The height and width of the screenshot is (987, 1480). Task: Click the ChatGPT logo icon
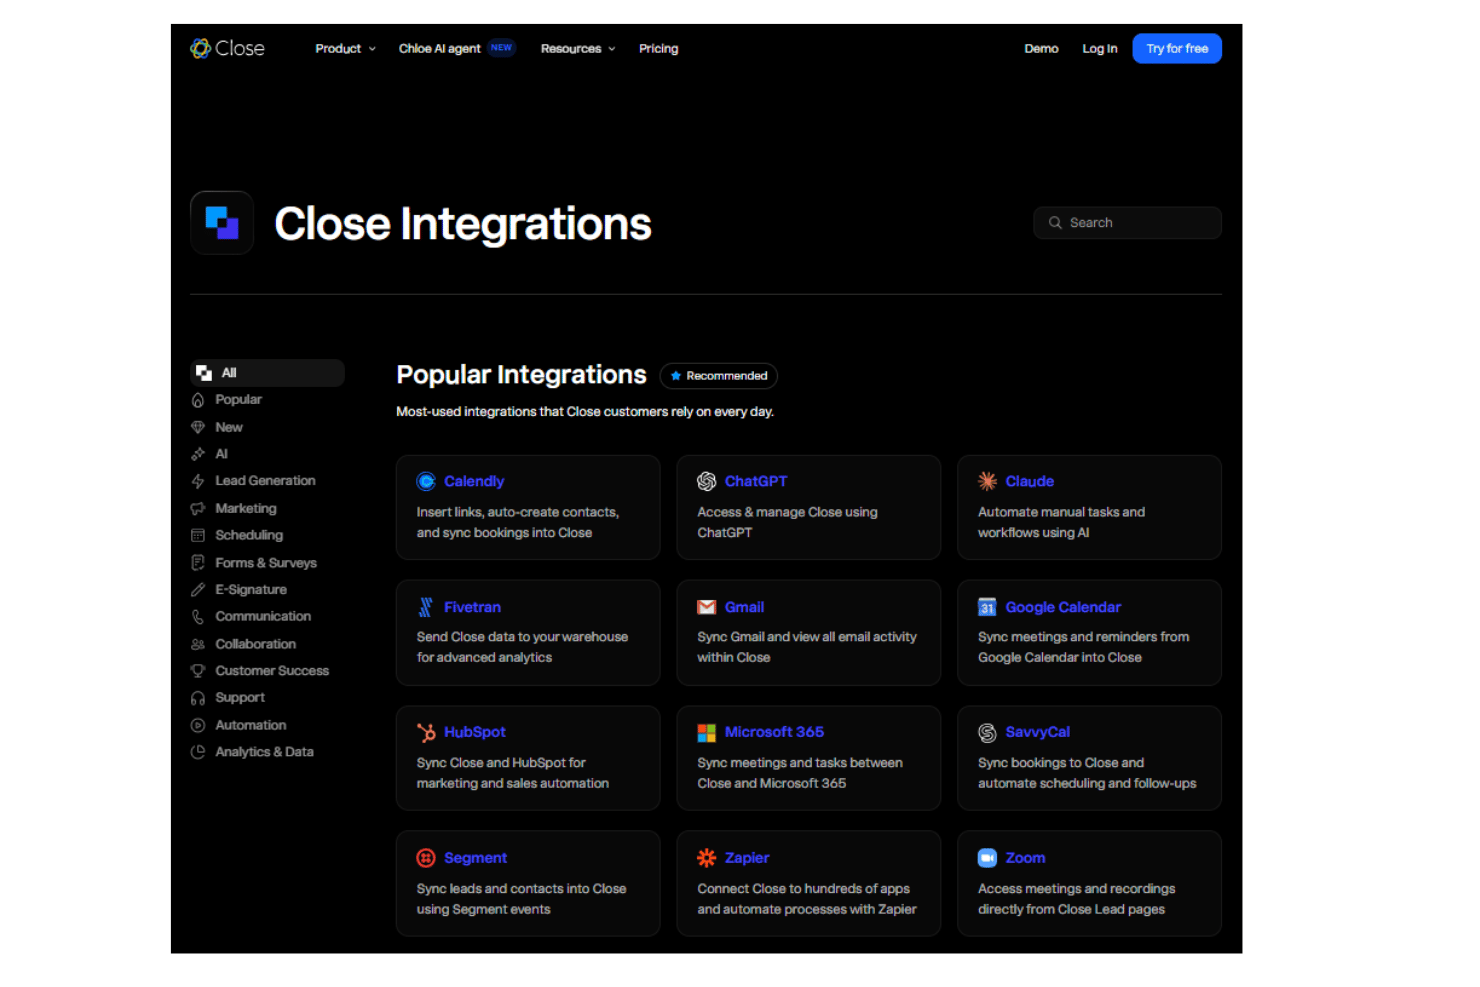point(706,481)
